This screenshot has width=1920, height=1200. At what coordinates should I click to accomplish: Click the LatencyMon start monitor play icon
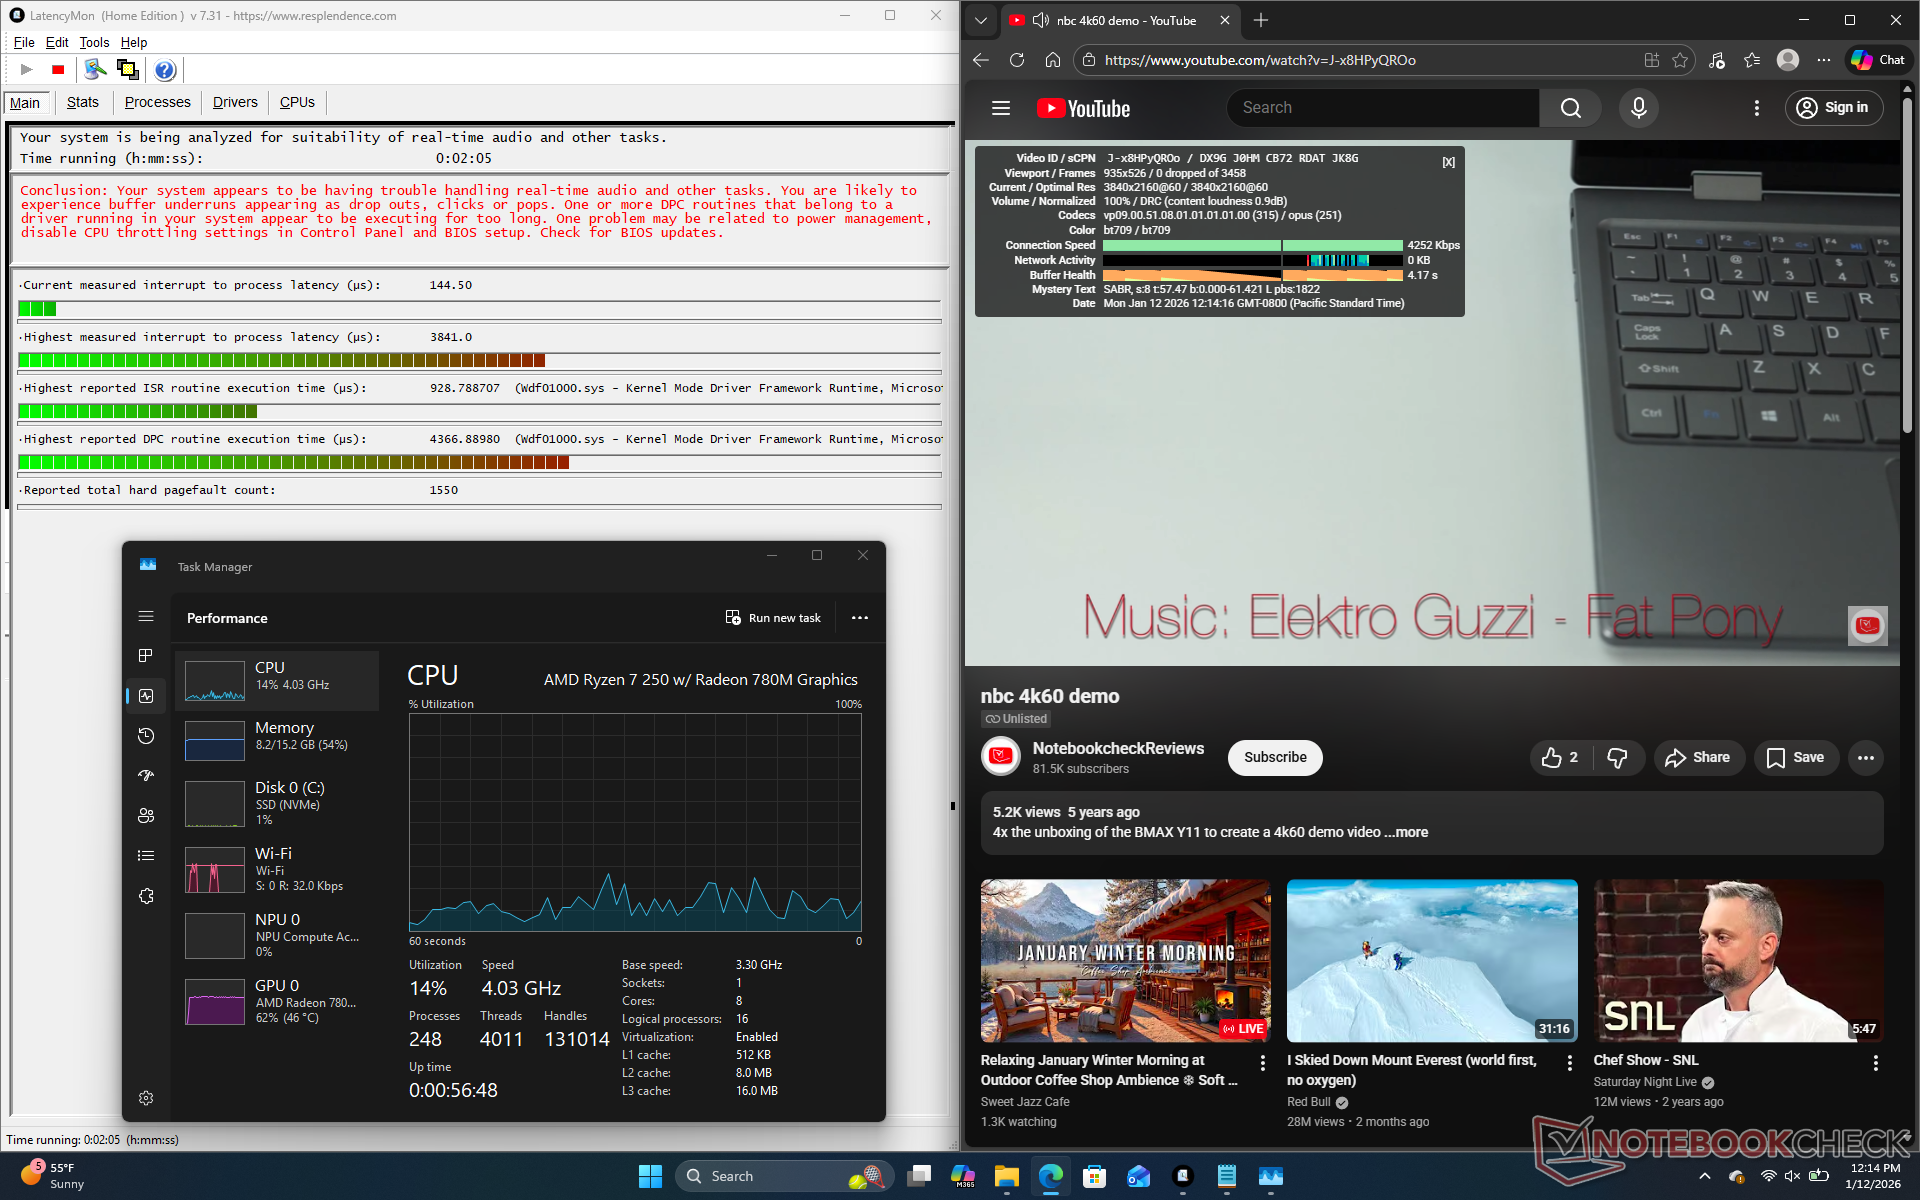tap(27, 70)
